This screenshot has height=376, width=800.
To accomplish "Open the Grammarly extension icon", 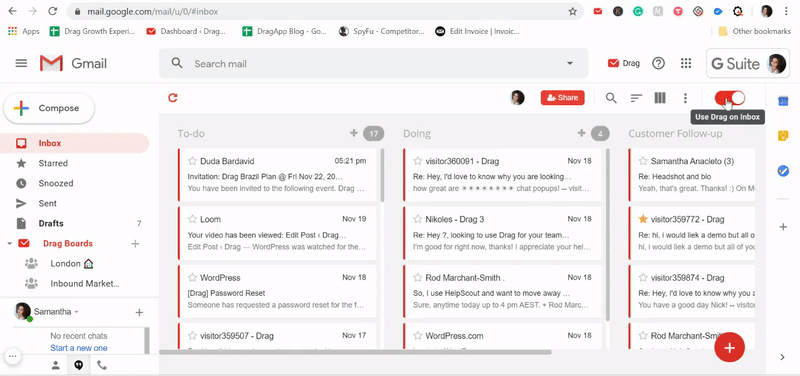I will point(638,11).
